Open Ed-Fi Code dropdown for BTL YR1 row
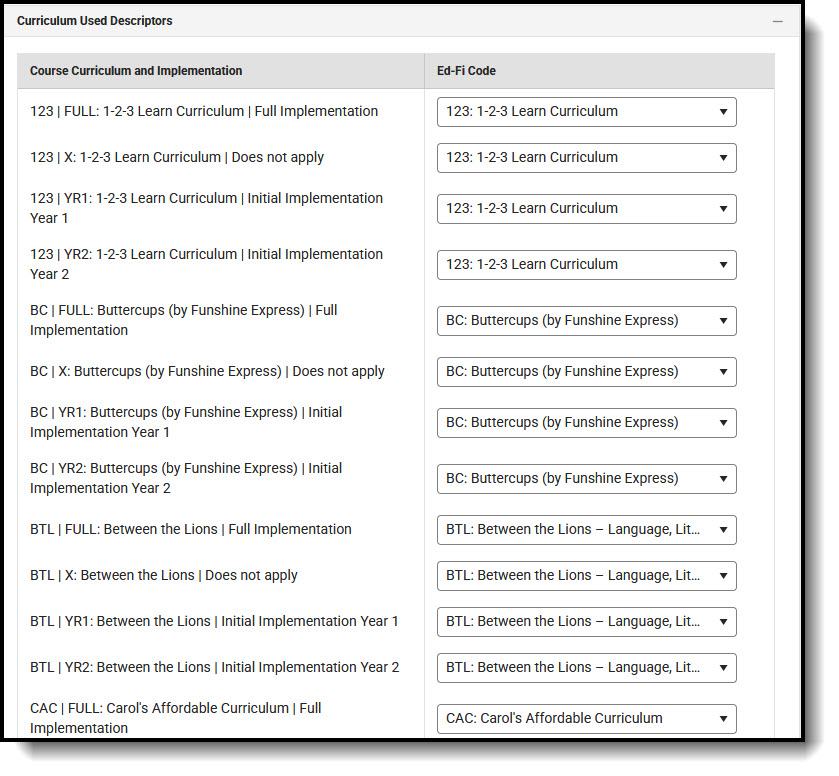Viewport: 839px width, 776px height. tap(586, 622)
